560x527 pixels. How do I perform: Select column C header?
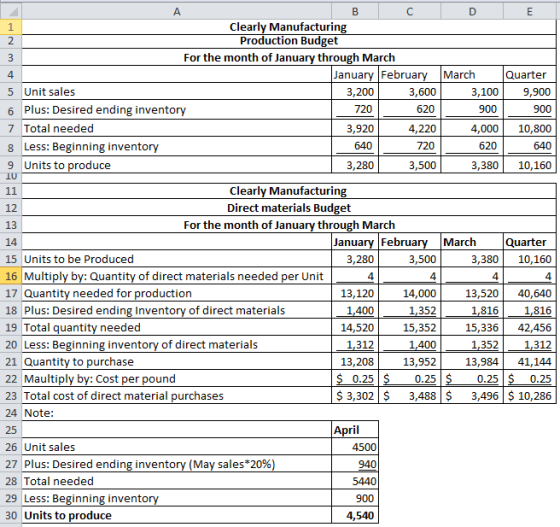click(410, 11)
